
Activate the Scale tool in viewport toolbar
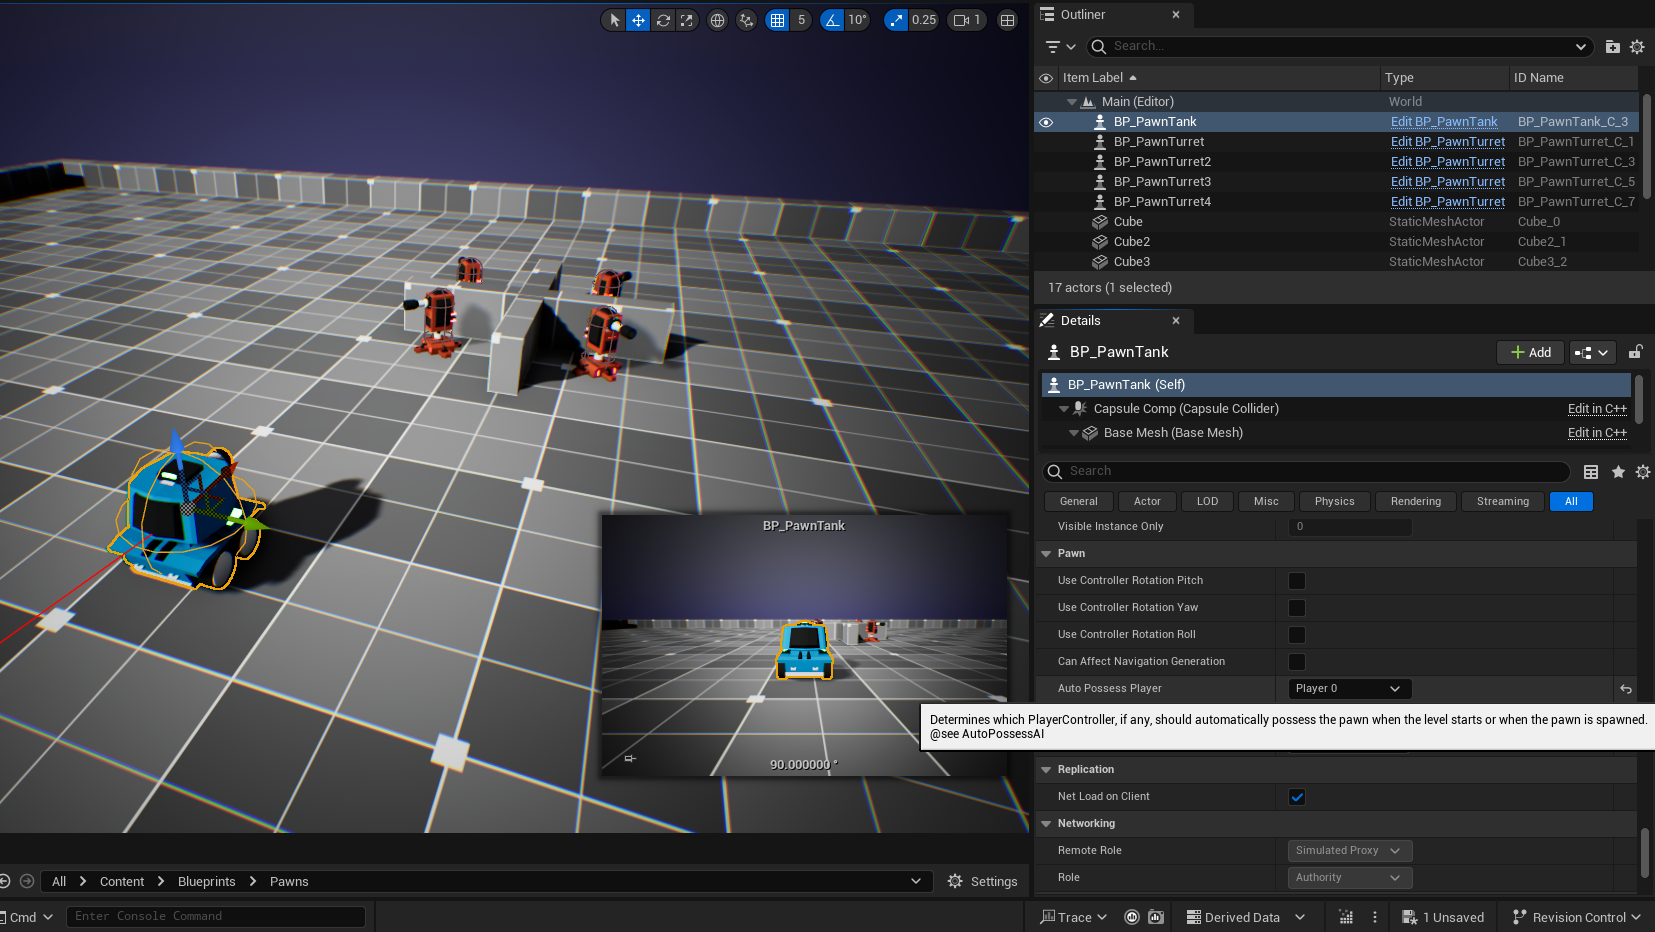686,20
